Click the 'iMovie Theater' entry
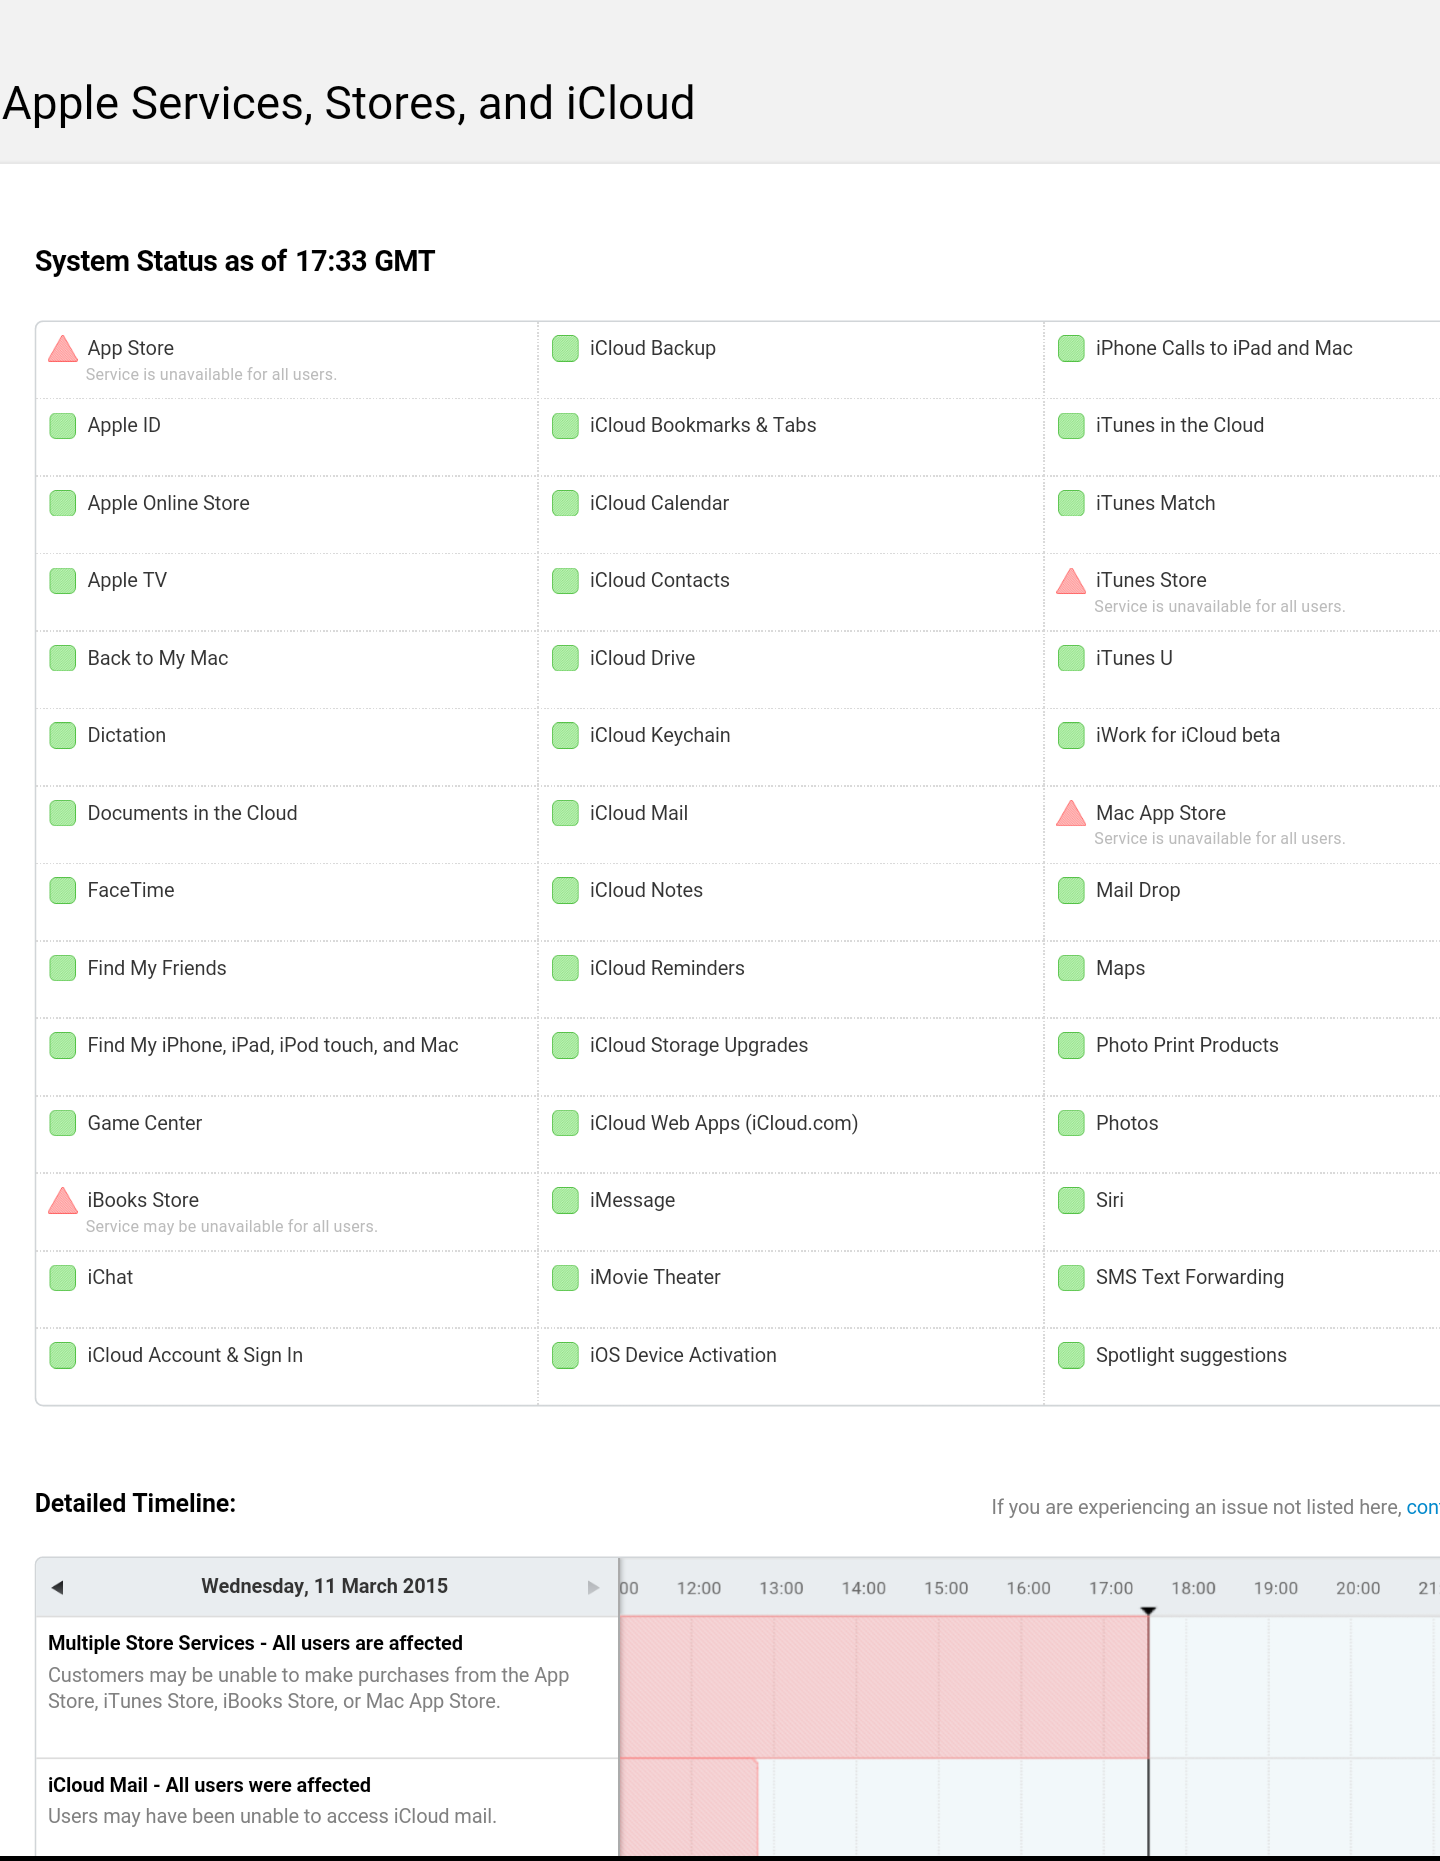Image resolution: width=1440 pixels, height=1861 pixels. (655, 1277)
